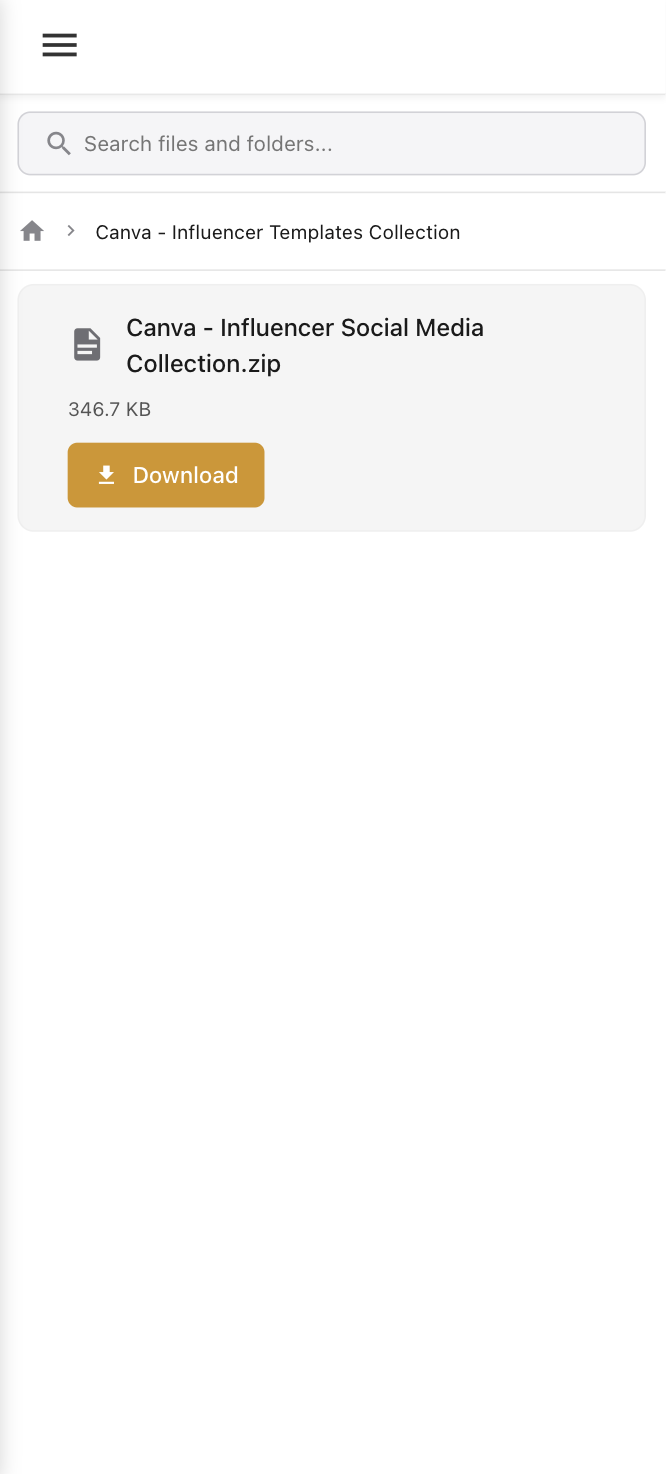Click the blank area below the file card
Image resolution: width=666 pixels, height=1474 pixels.
pos(333,1000)
